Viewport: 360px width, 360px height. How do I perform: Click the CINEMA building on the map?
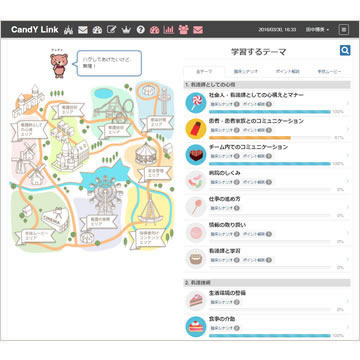click(55, 219)
